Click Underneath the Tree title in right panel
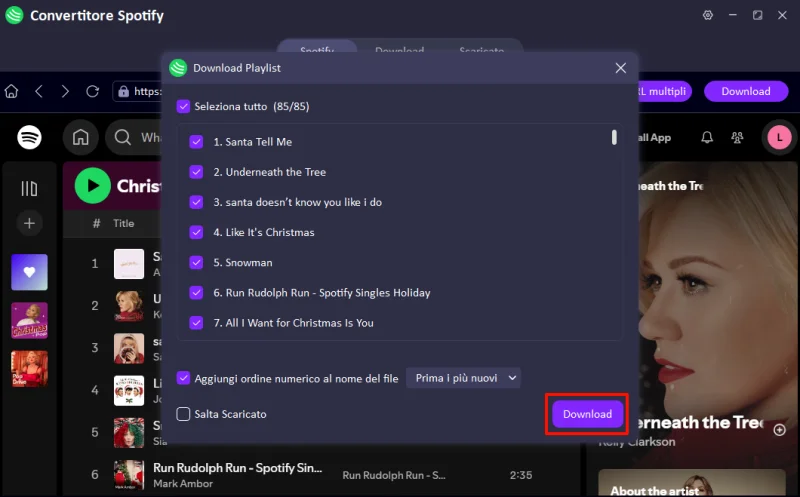800x497 pixels. click(701, 423)
